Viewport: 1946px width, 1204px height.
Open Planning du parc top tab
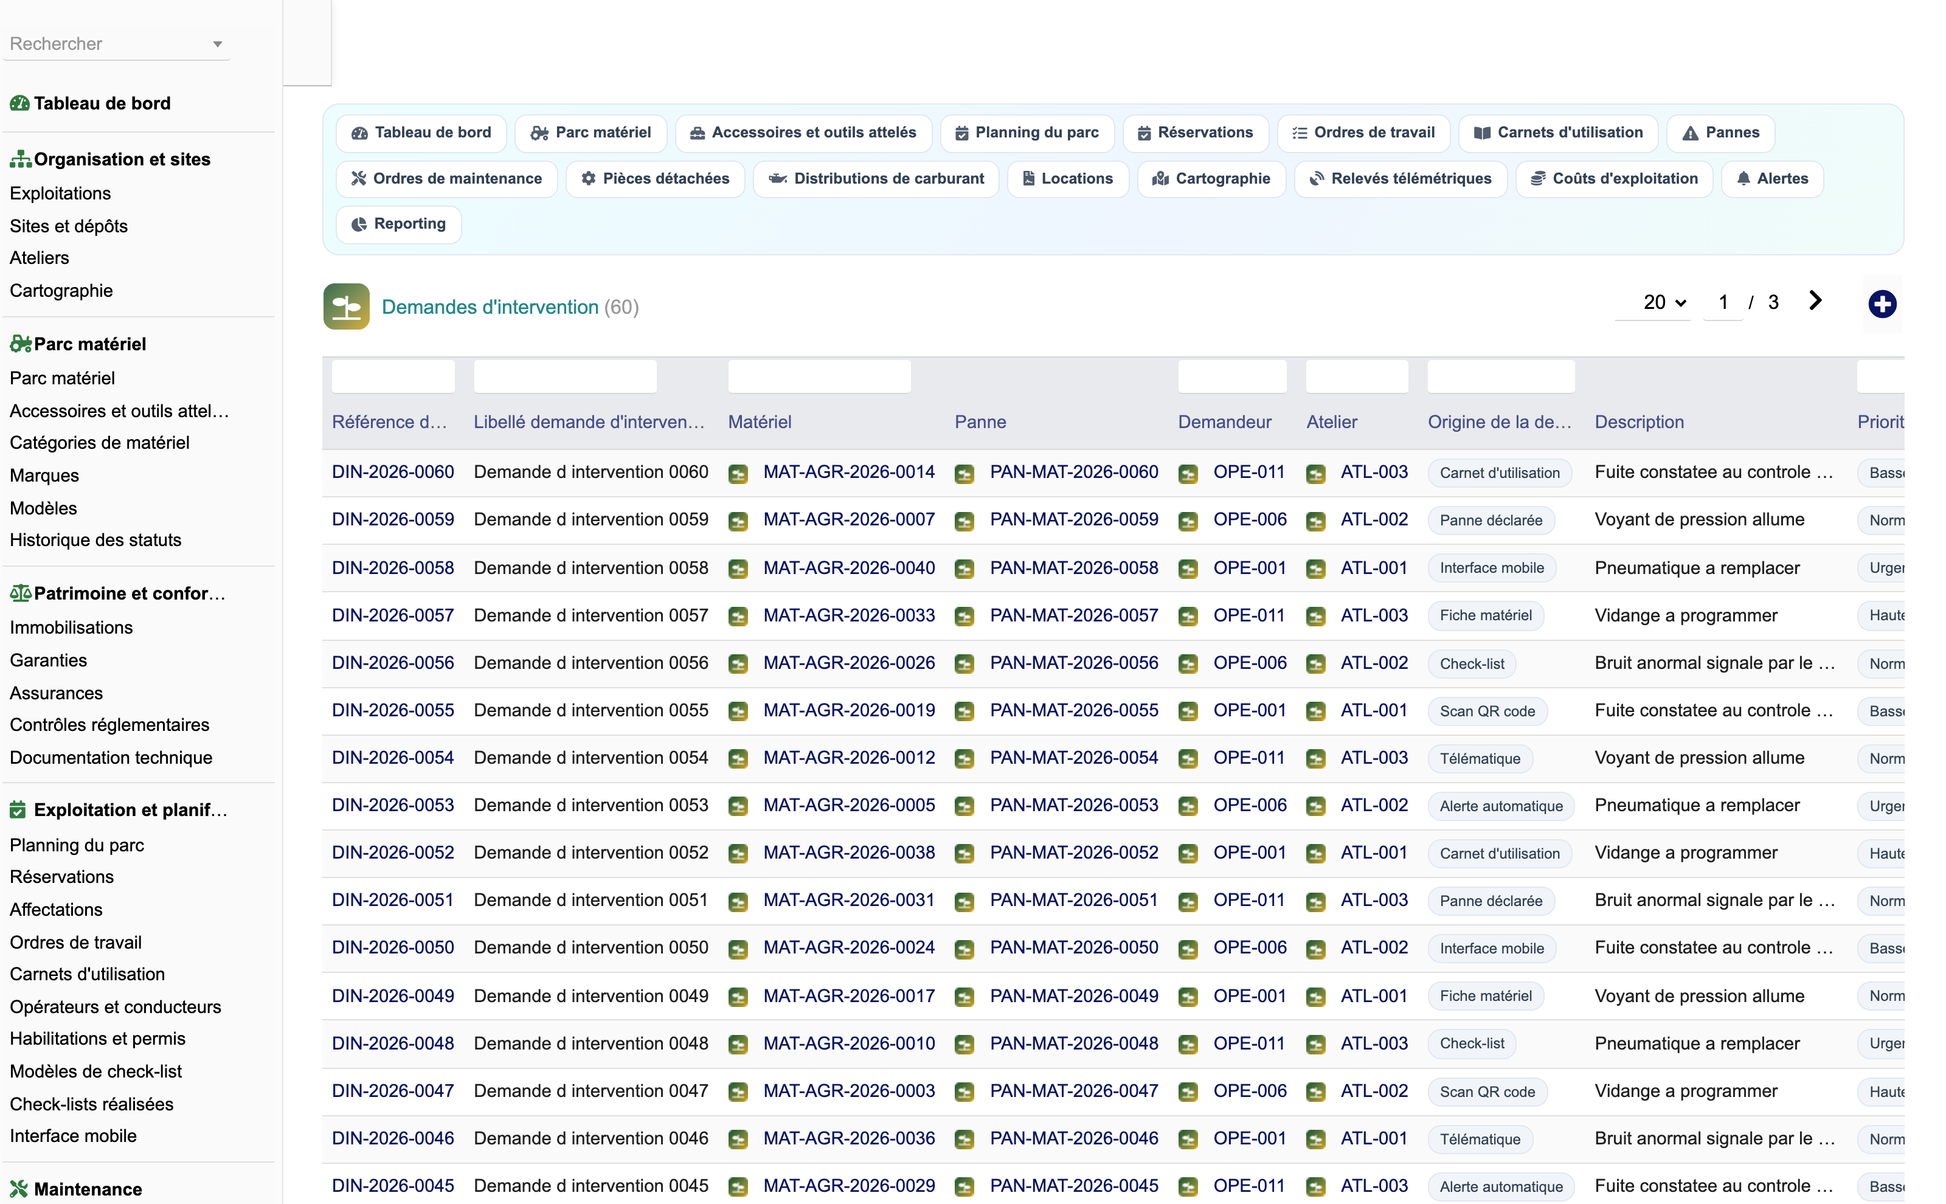pos(1027,132)
